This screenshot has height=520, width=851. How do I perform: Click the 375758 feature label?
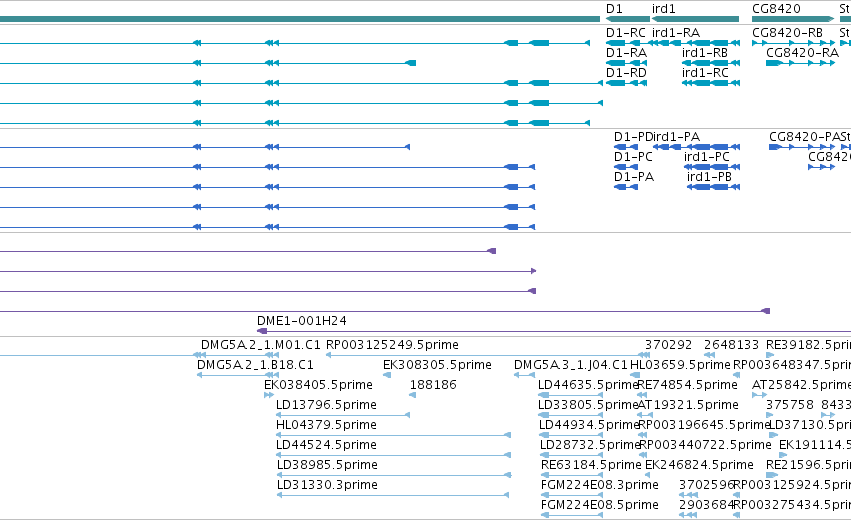pos(790,405)
